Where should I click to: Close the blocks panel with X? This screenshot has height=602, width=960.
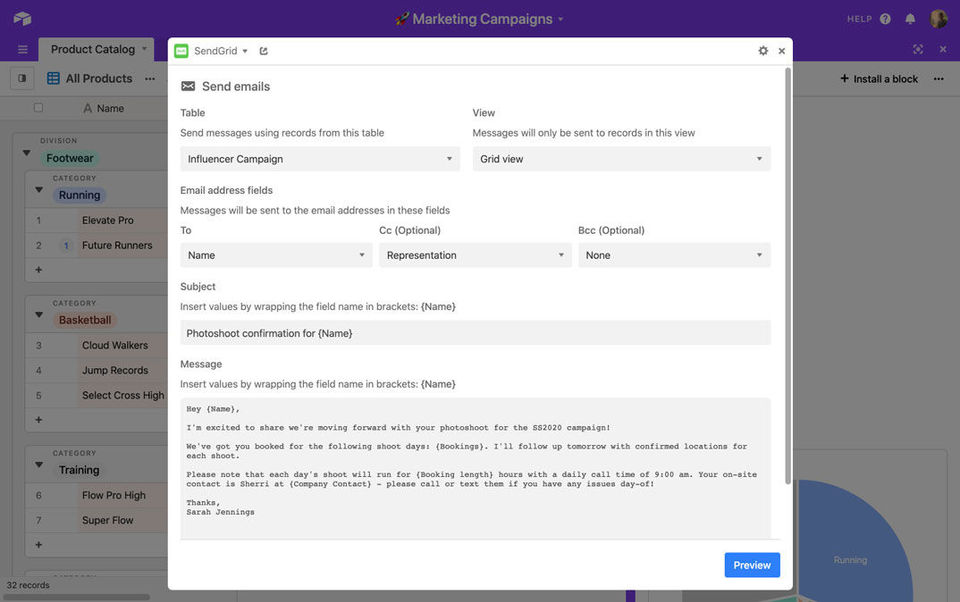pyautogui.click(x=943, y=49)
